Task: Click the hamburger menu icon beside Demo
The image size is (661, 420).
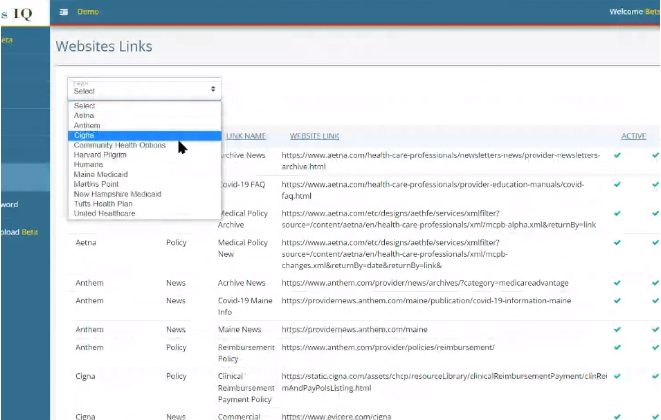Action: [x=64, y=12]
